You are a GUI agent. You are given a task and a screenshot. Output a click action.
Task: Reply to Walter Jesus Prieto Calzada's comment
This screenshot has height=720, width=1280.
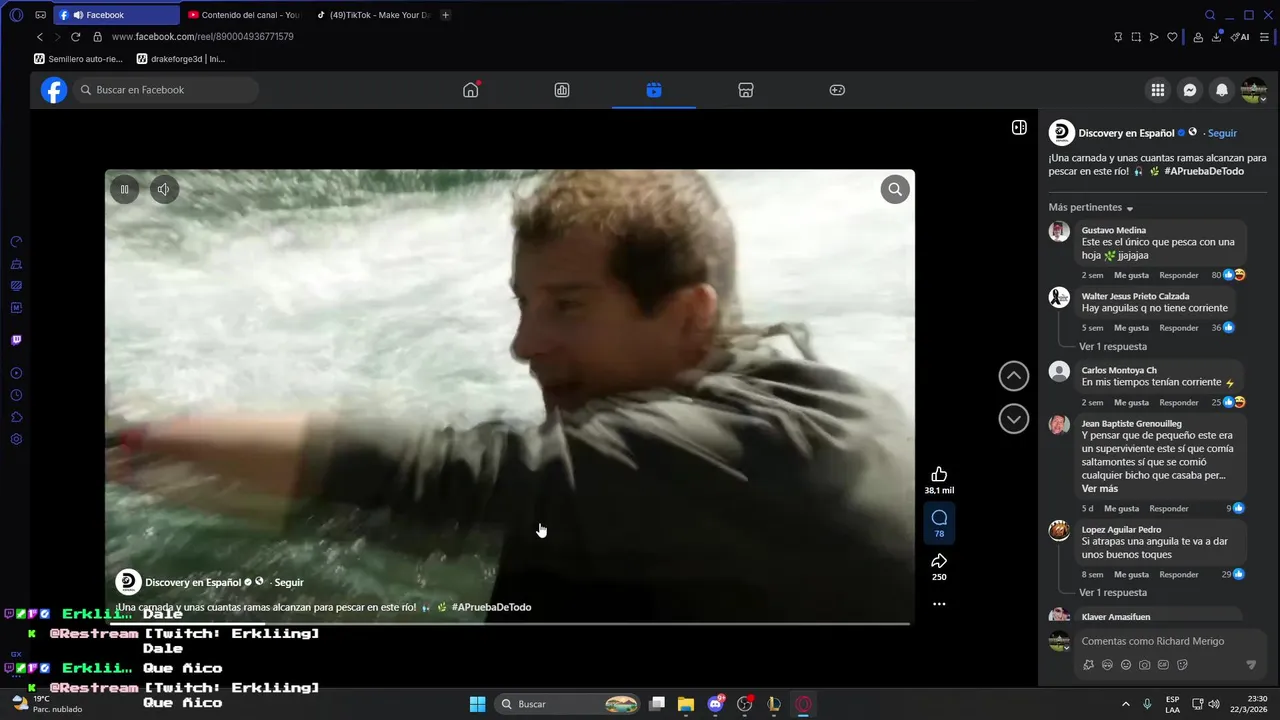click(1179, 328)
